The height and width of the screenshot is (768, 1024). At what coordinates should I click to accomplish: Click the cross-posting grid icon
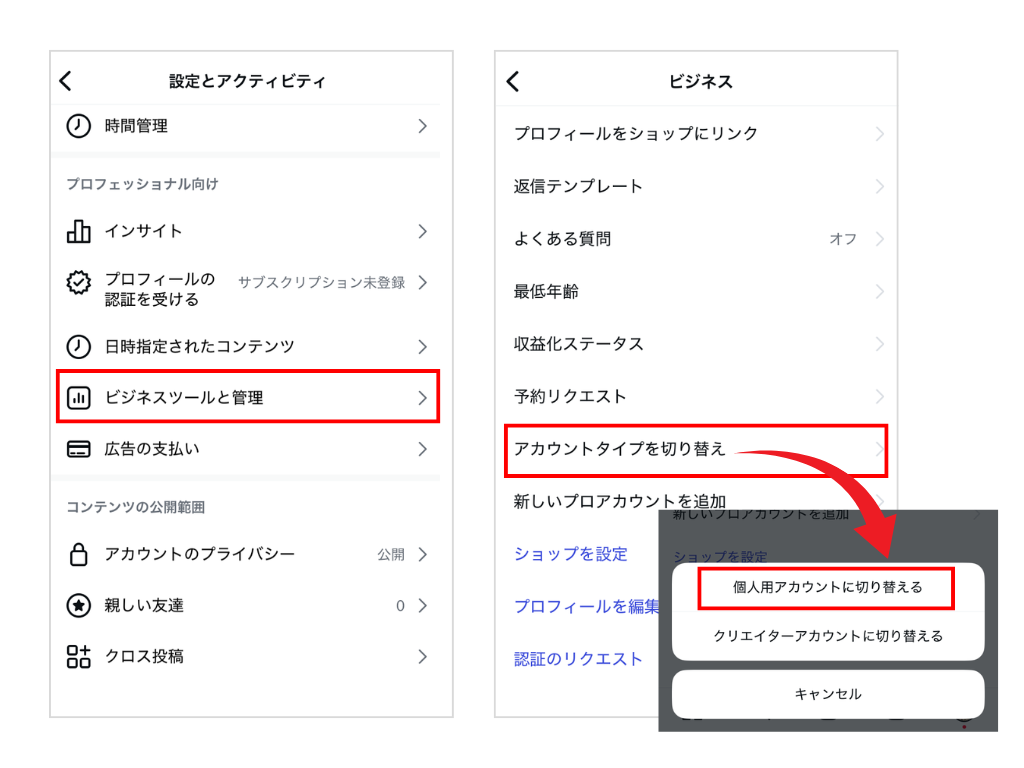tap(80, 657)
